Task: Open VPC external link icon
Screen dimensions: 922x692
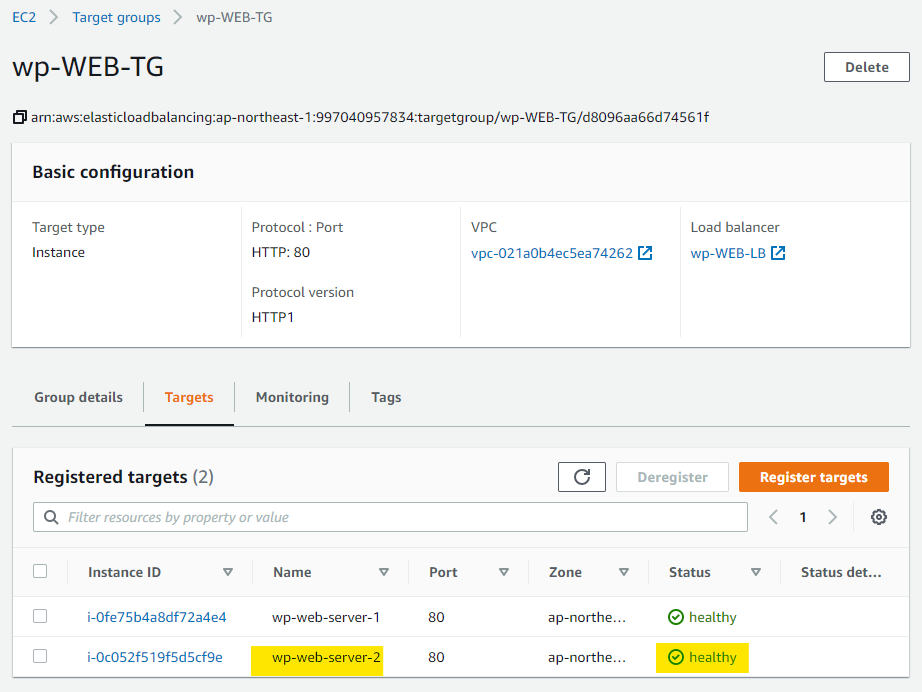Action: pyautogui.click(x=645, y=253)
